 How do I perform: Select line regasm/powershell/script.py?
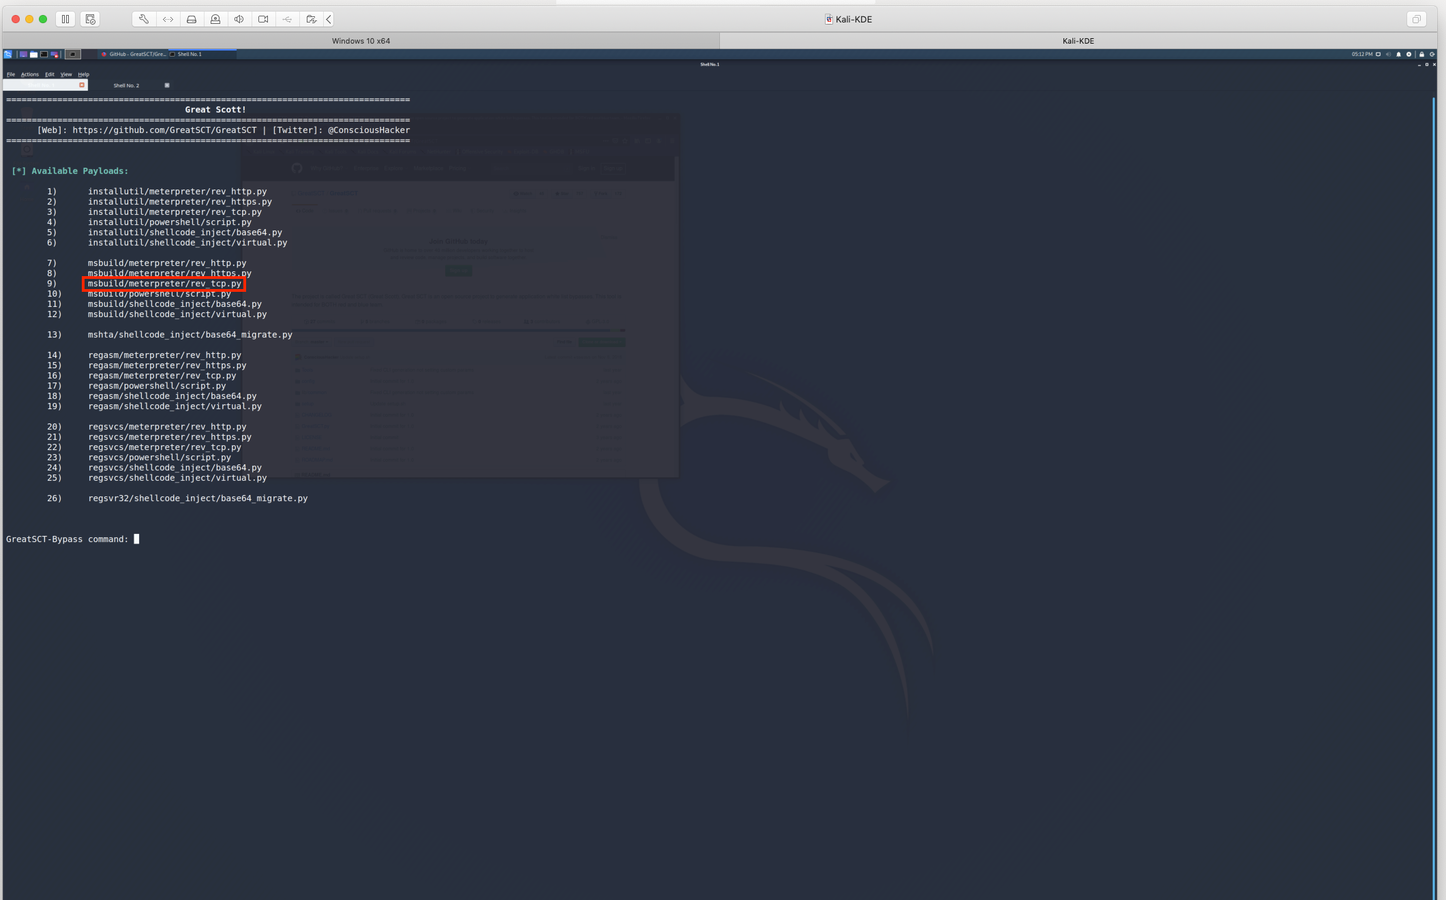click(157, 386)
